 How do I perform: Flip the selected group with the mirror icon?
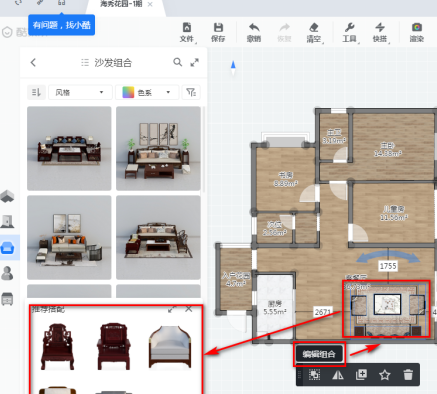click(338, 375)
